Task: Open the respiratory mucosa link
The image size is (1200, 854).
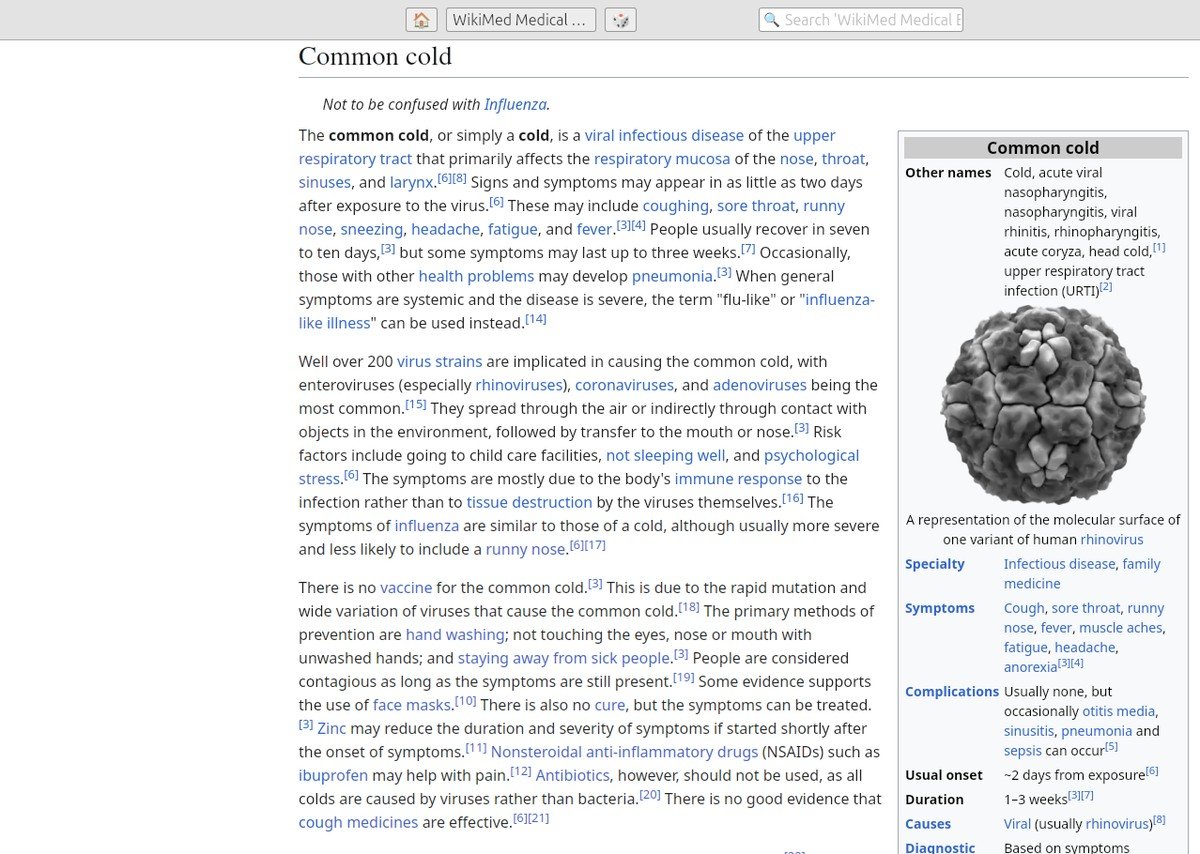Action: point(662,159)
